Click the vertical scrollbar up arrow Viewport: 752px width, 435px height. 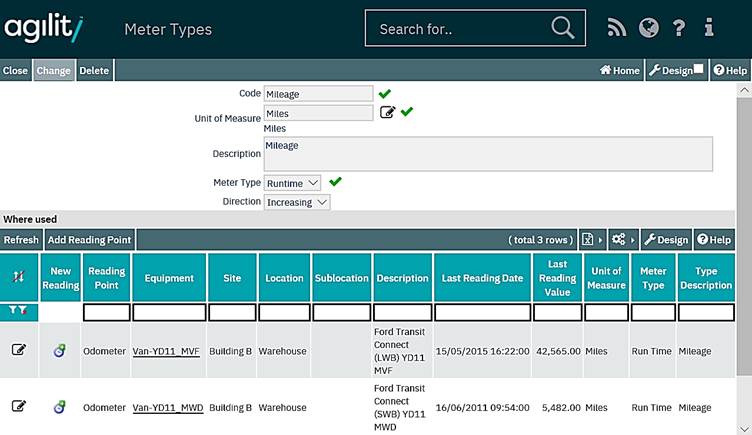click(744, 91)
